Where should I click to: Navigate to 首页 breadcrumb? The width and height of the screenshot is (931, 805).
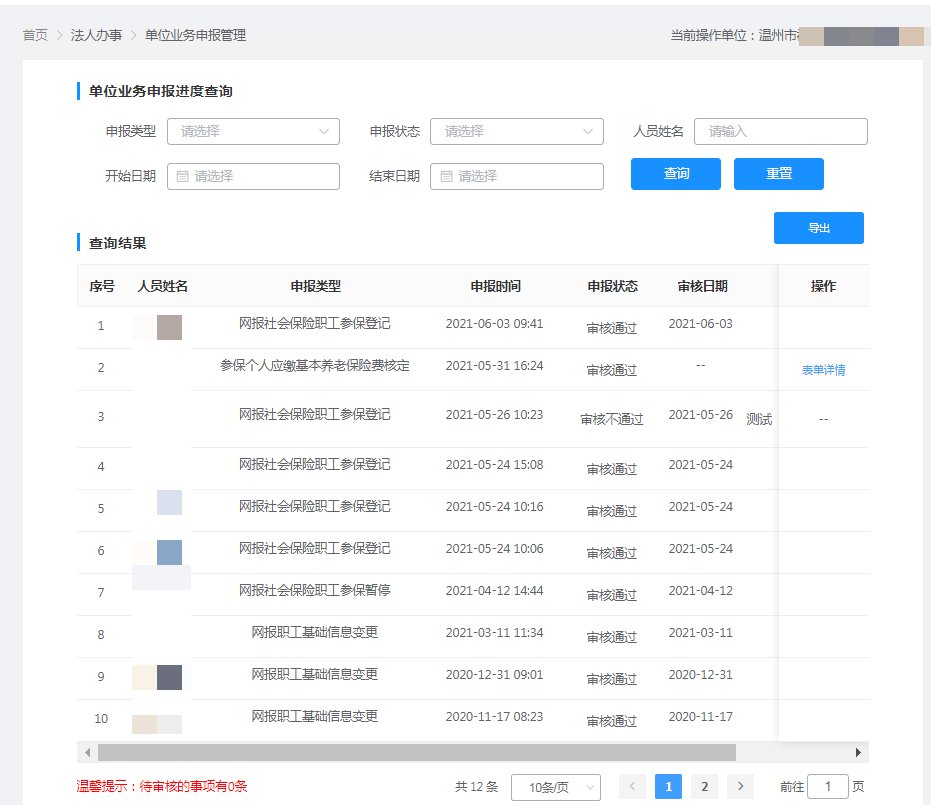click(35, 35)
